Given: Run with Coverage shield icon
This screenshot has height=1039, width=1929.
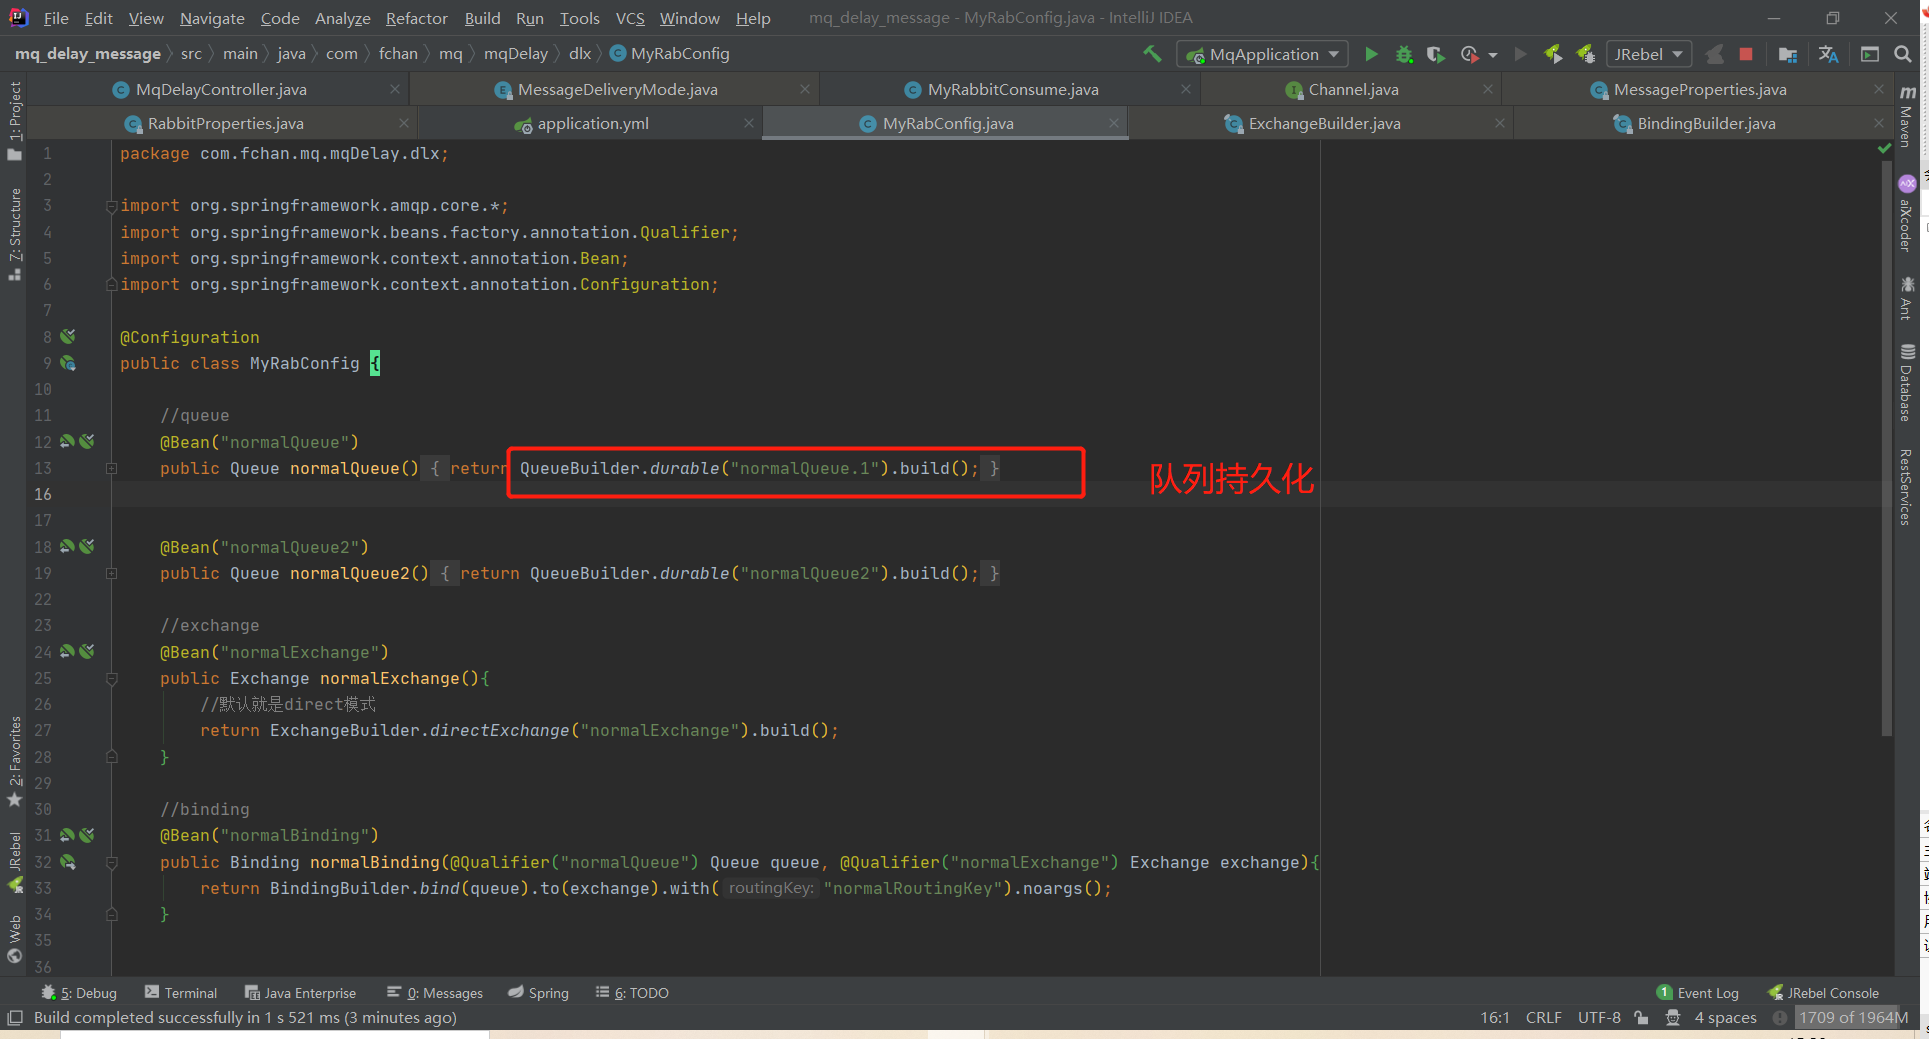Looking at the screenshot, I should point(1435,54).
